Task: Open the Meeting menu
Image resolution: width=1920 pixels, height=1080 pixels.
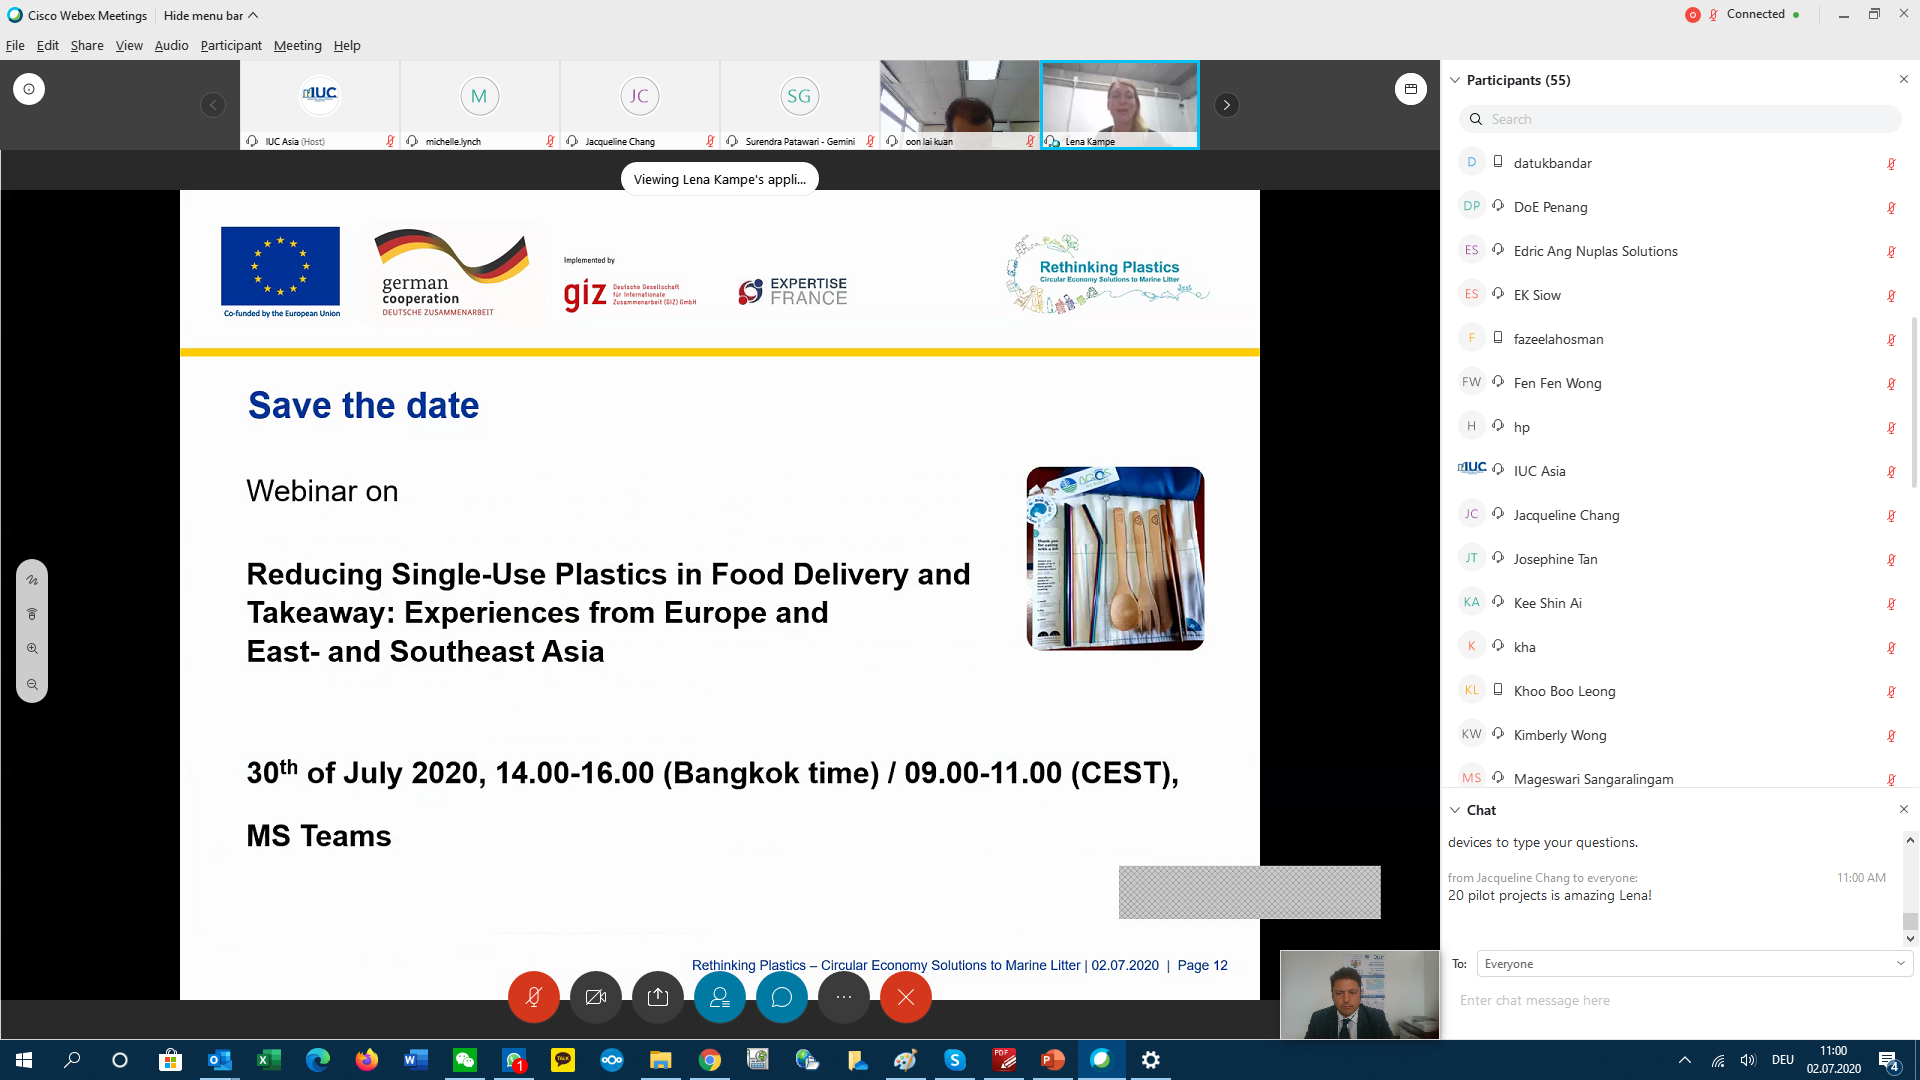Action: point(297,45)
